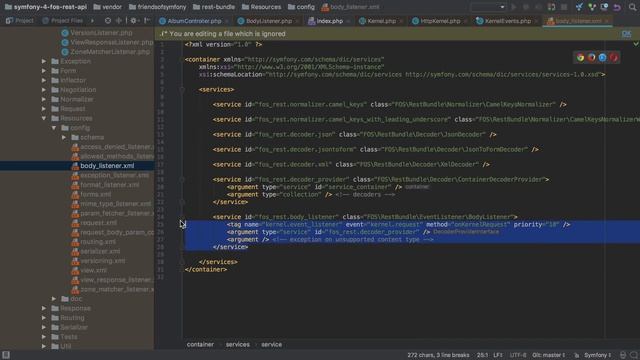
Task: Click the VCS update project icon
Action: pyautogui.click(x=579, y=7)
